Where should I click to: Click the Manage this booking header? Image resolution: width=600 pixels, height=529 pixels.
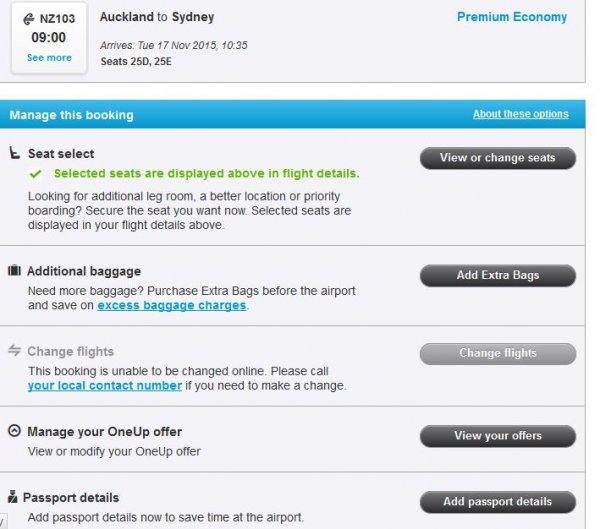point(71,115)
